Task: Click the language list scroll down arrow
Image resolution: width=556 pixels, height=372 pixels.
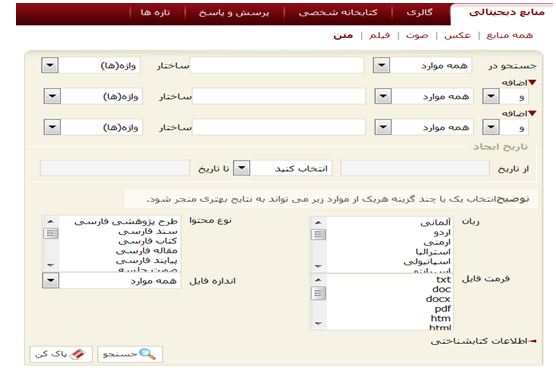Action: (318, 266)
